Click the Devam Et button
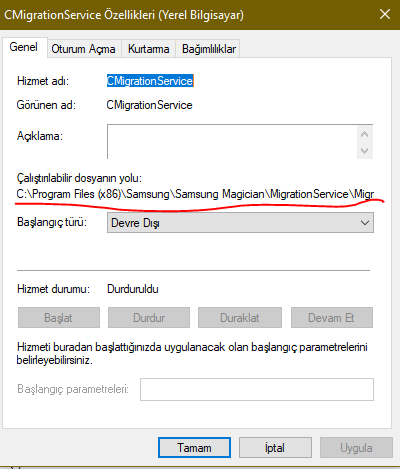 click(332, 318)
